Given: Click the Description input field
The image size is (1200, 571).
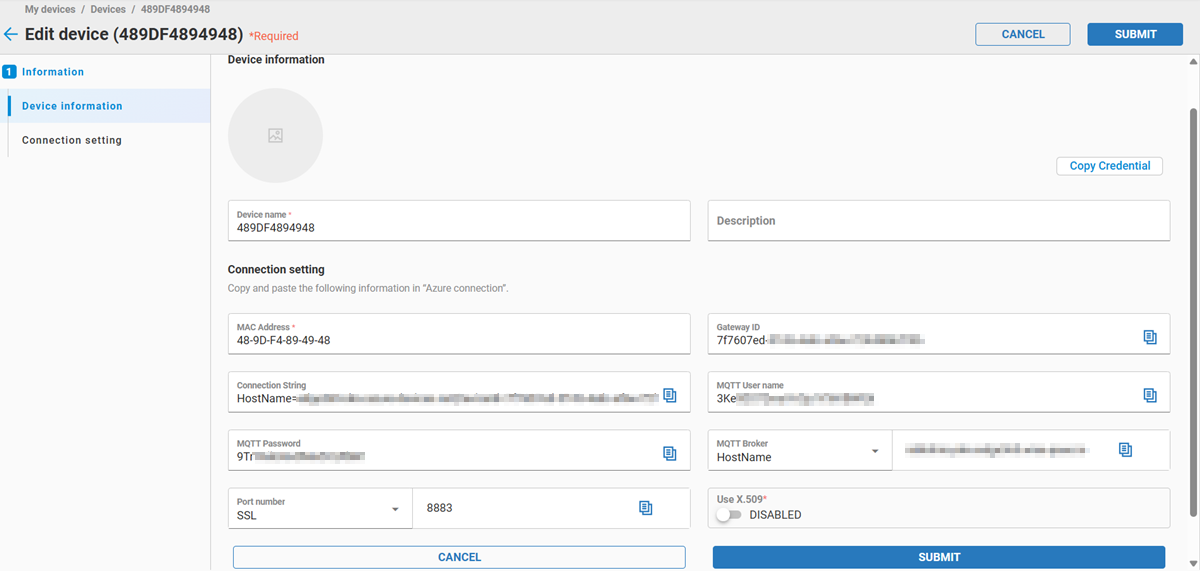Looking at the screenshot, I should coord(938,221).
